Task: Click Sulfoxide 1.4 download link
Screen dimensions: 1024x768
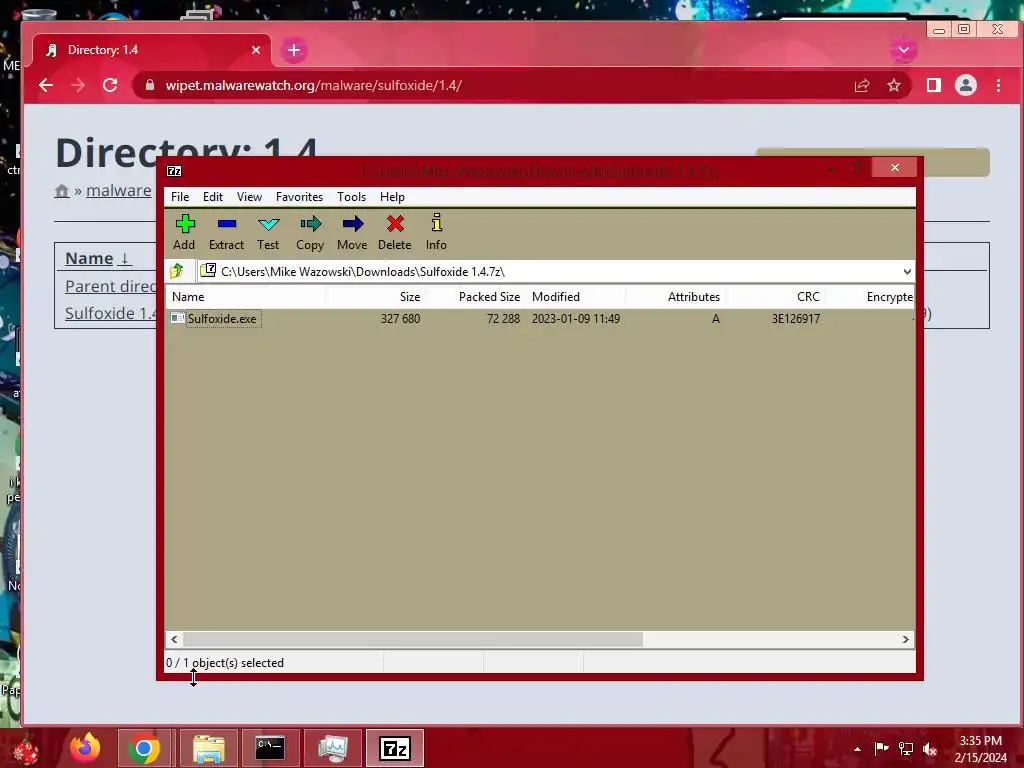Action: [110, 313]
